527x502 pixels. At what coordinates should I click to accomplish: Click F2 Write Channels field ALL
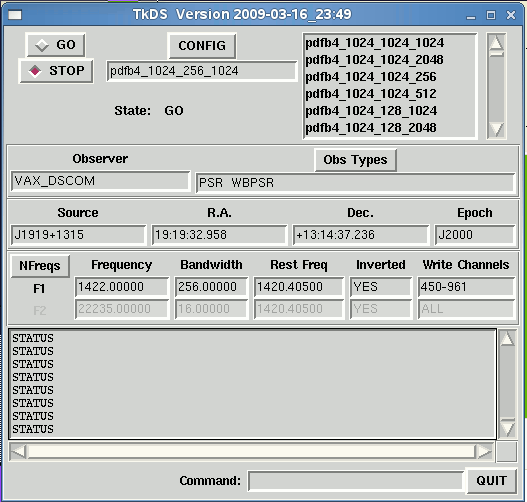pos(466,309)
